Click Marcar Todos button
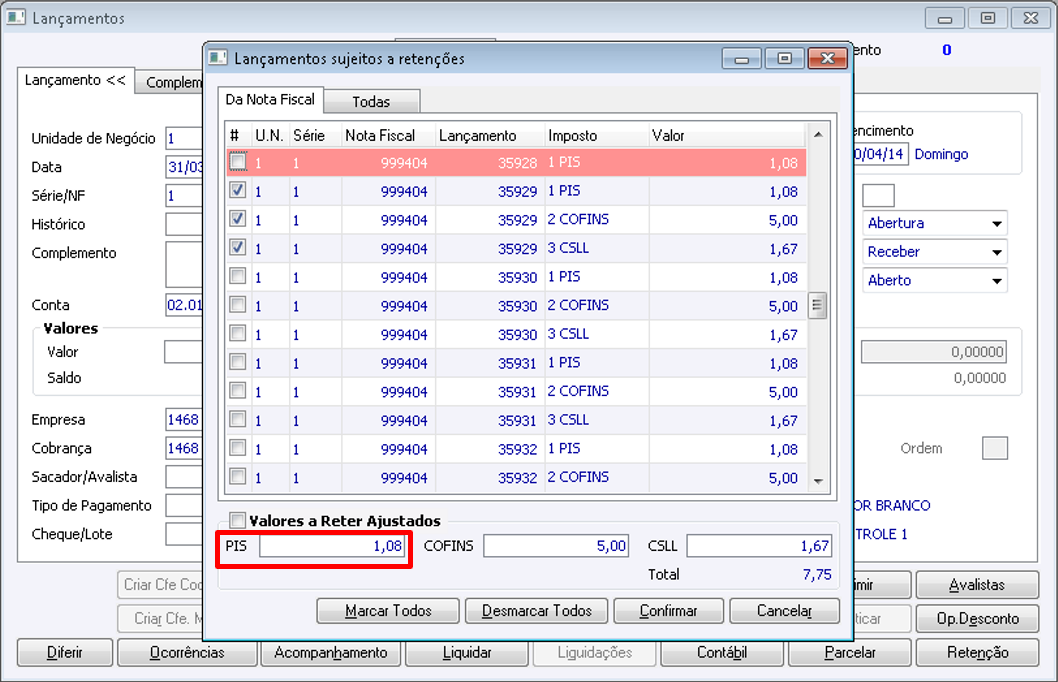Viewport: 1058px width, 682px height. coord(388,611)
